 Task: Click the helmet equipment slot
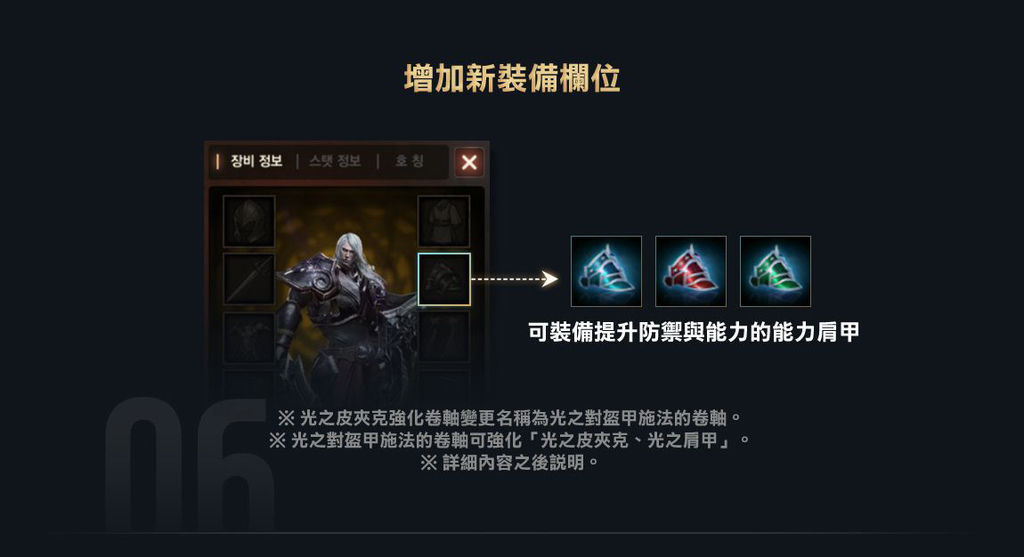point(249,221)
